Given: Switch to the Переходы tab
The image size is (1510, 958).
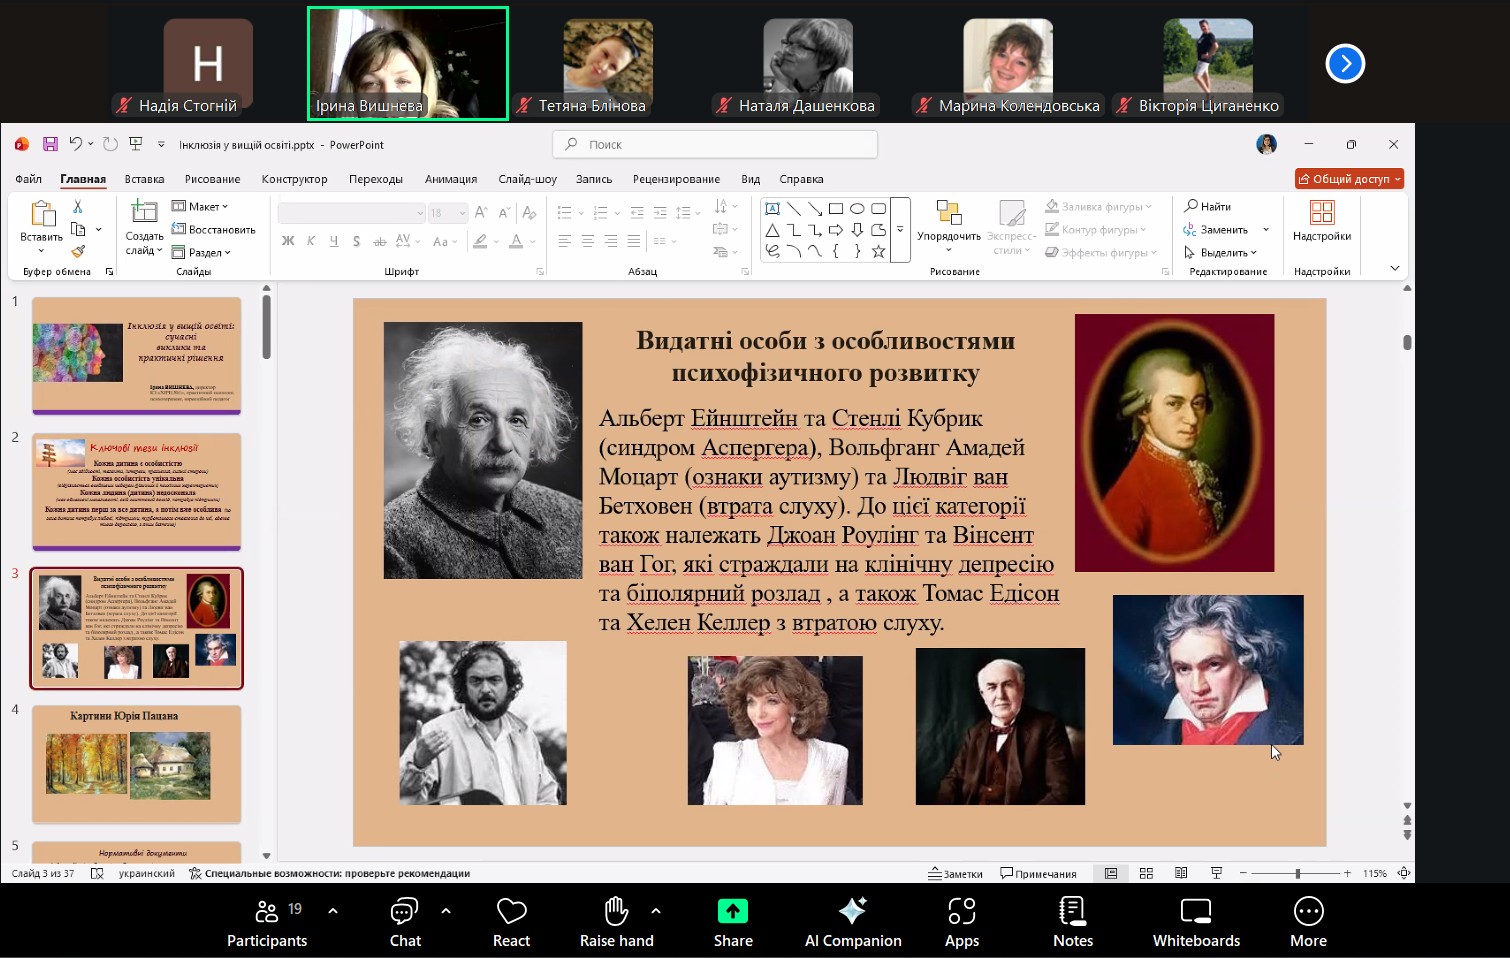Looking at the screenshot, I should click(x=375, y=179).
